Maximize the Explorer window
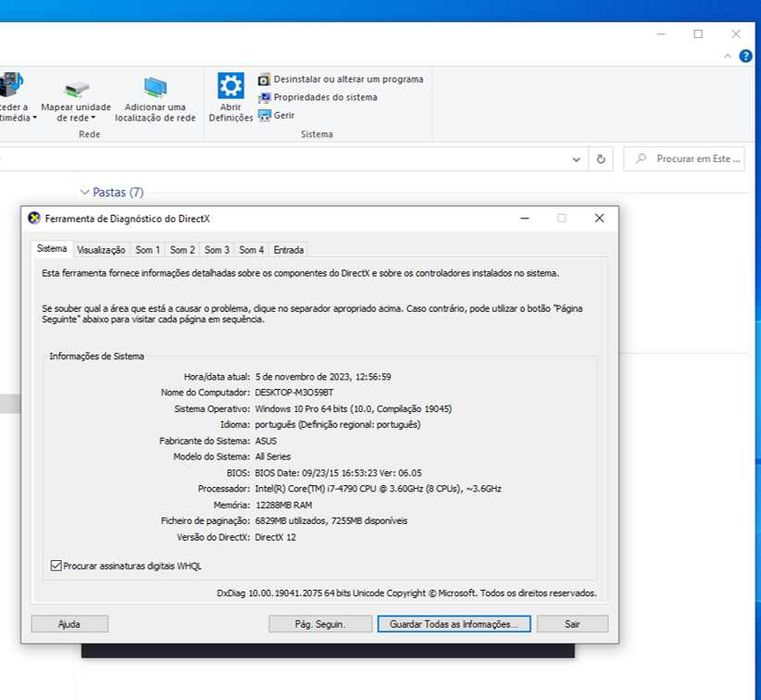Screen dimensions: 761x700 (x=698, y=34)
